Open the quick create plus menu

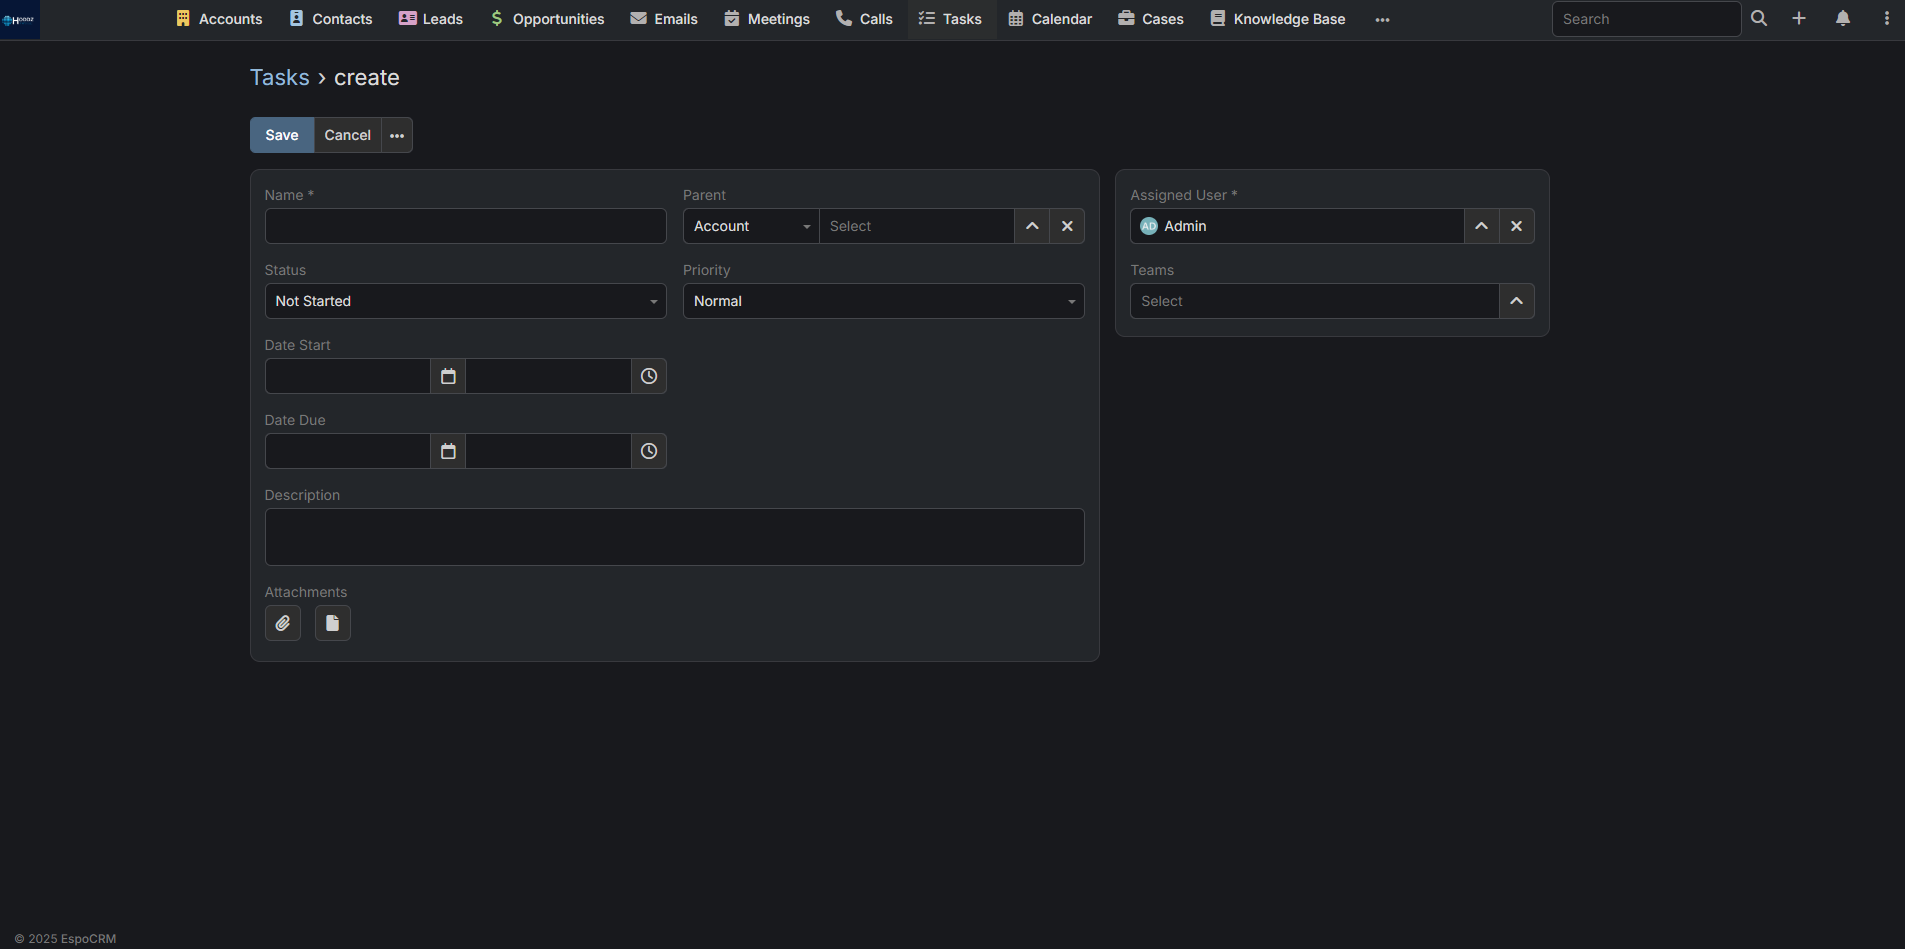click(x=1799, y=19)
